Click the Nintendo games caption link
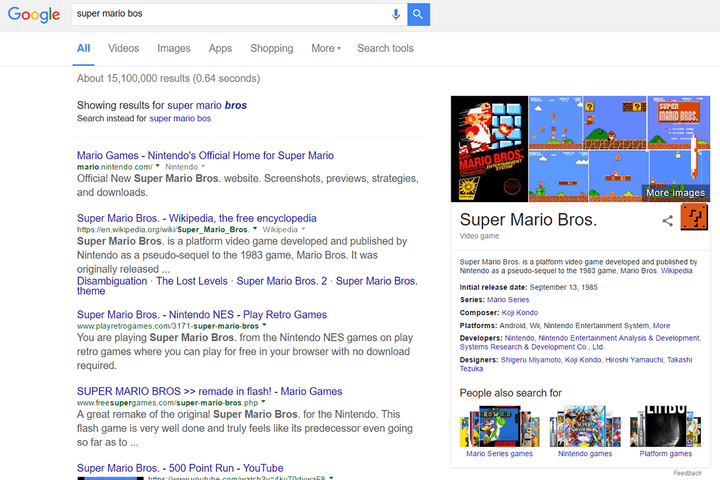This screenshot has width=720, height=480. click(585, 454)
